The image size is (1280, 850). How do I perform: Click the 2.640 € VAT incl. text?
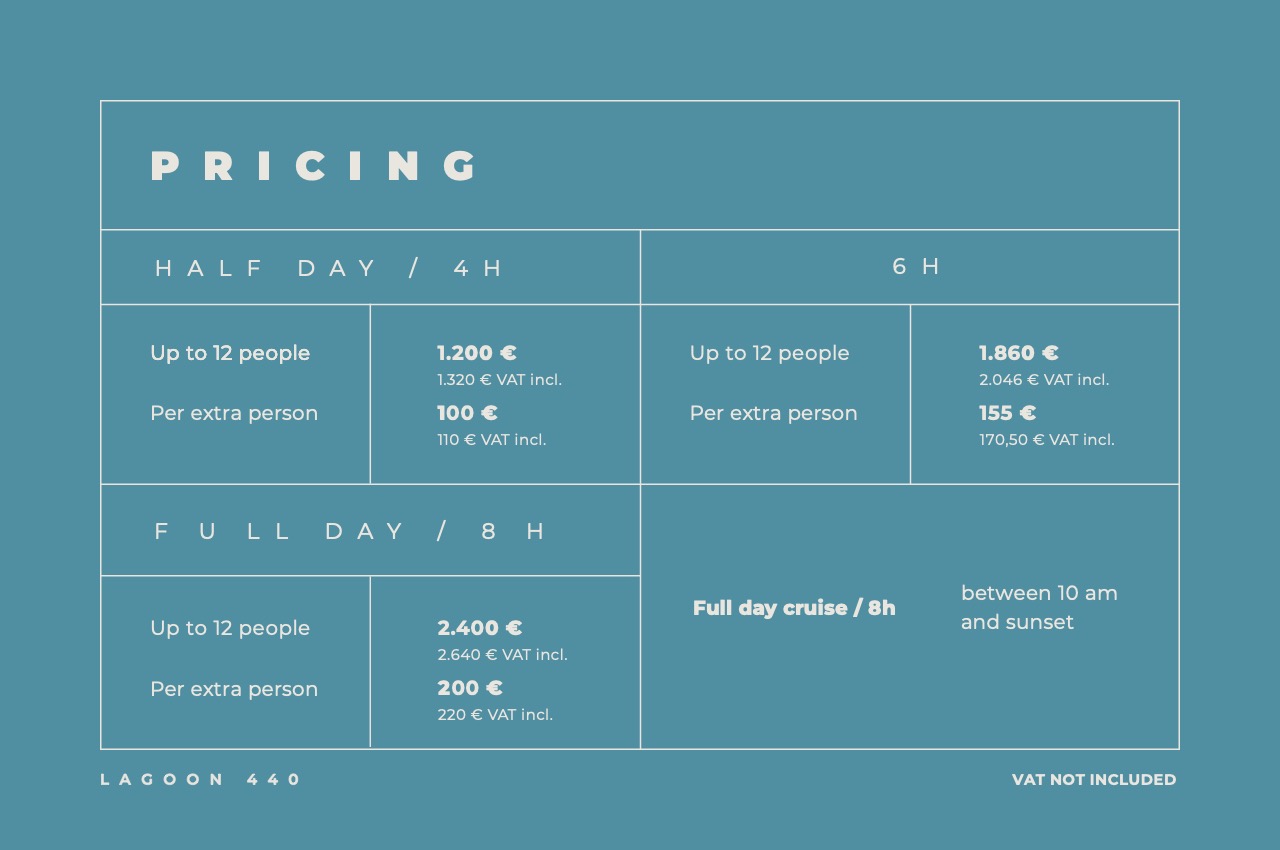coord(502,655)
